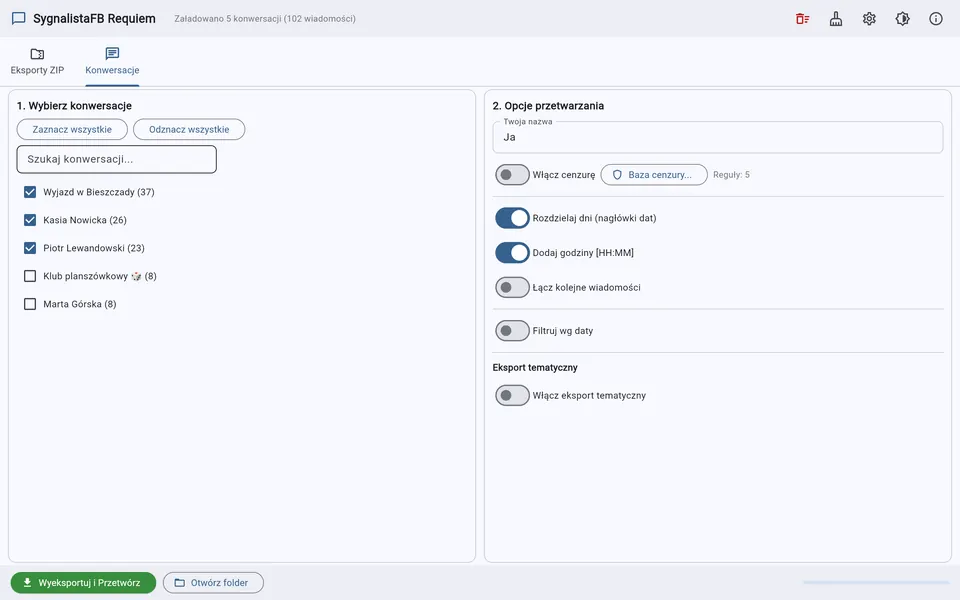This screenshot has height=600, width=960.
Task: Enable Łącz kolejne wiadomości toggle
Action: [x=512, y=287]
